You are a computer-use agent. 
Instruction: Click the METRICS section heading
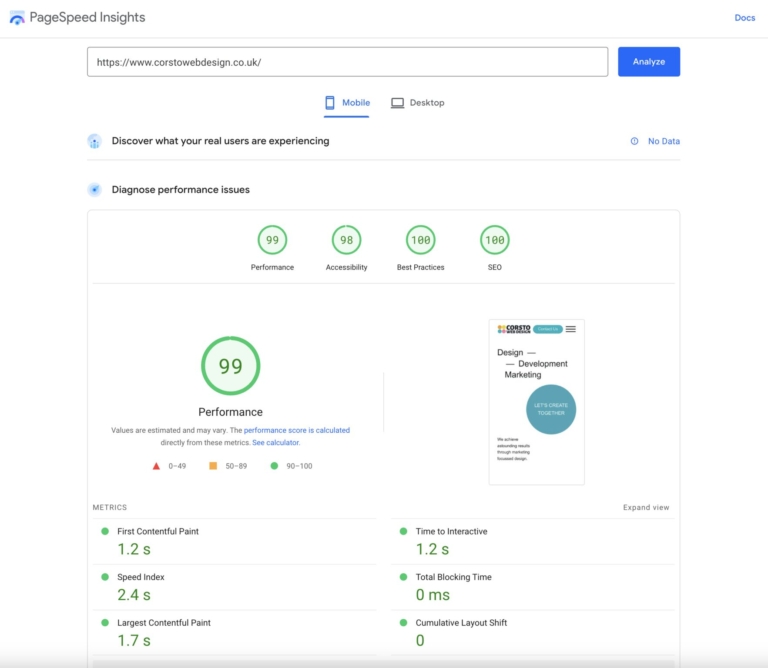pos(110,507)
